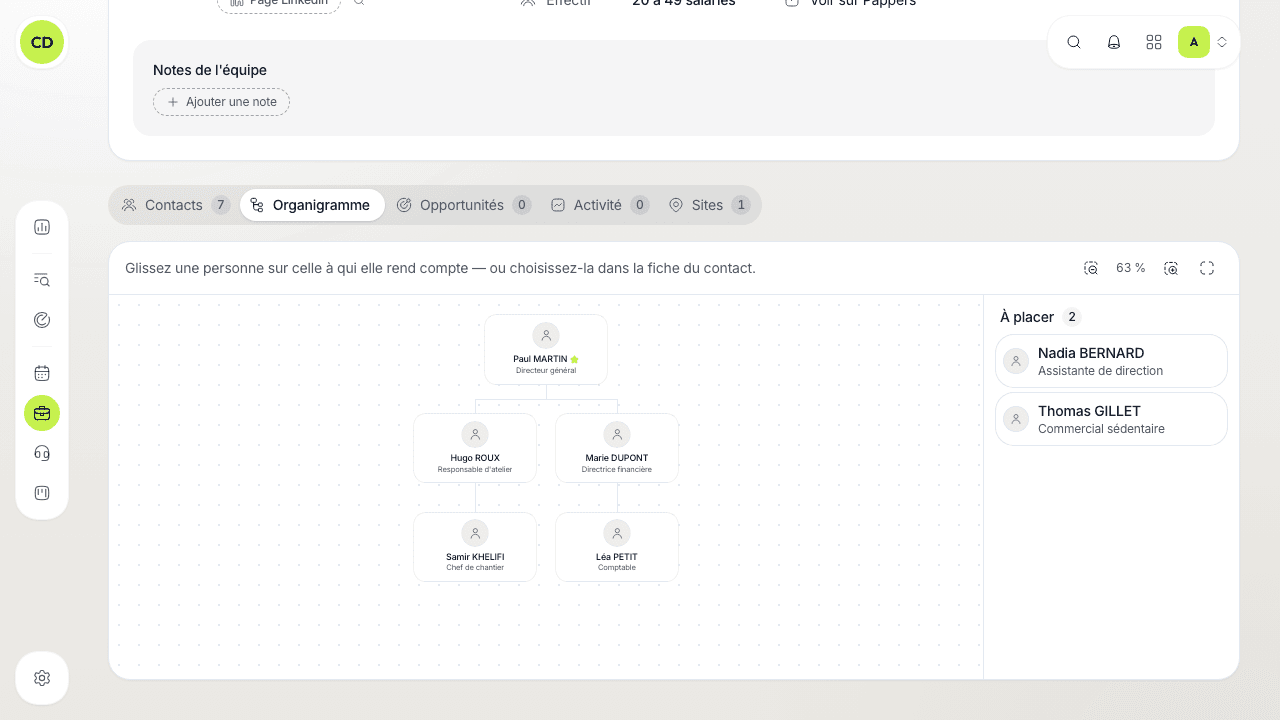This screenshot has width=1280, height=720.
Task: Click the Ajouter une note button
Action: point(221,102)
